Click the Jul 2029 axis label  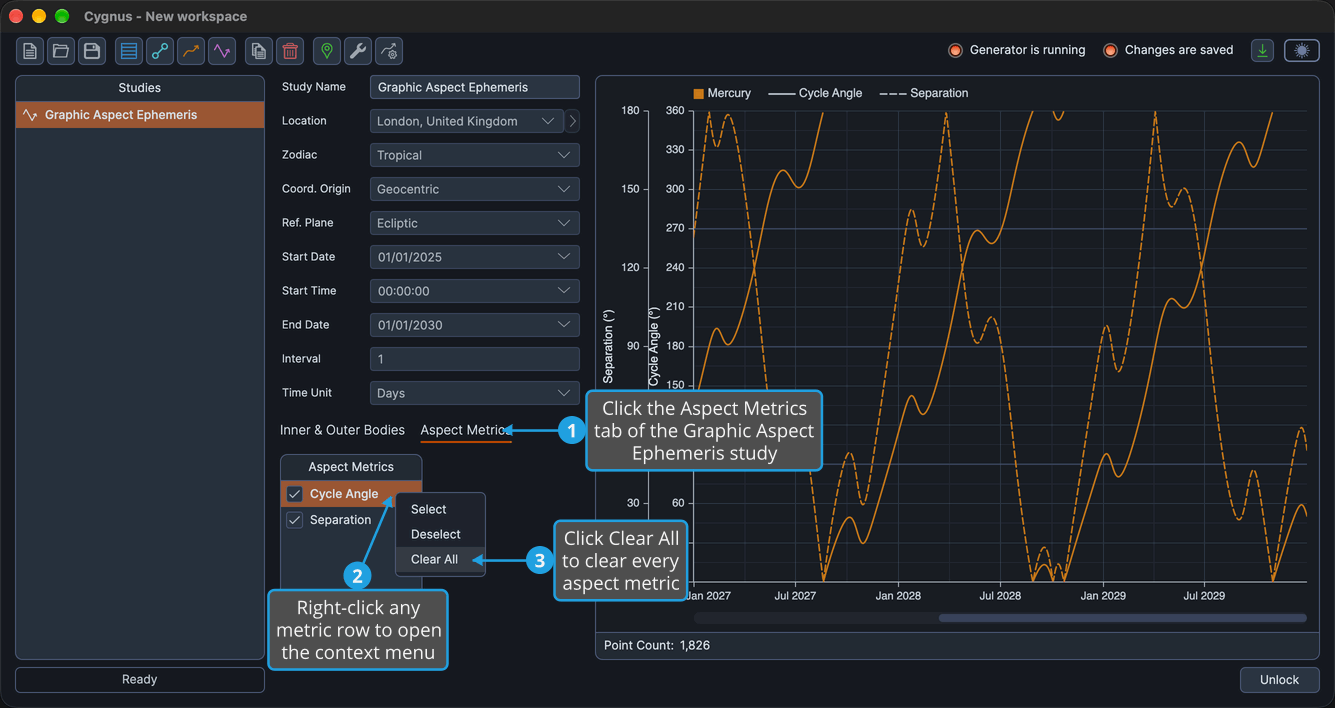click(x=1204, y=595)
